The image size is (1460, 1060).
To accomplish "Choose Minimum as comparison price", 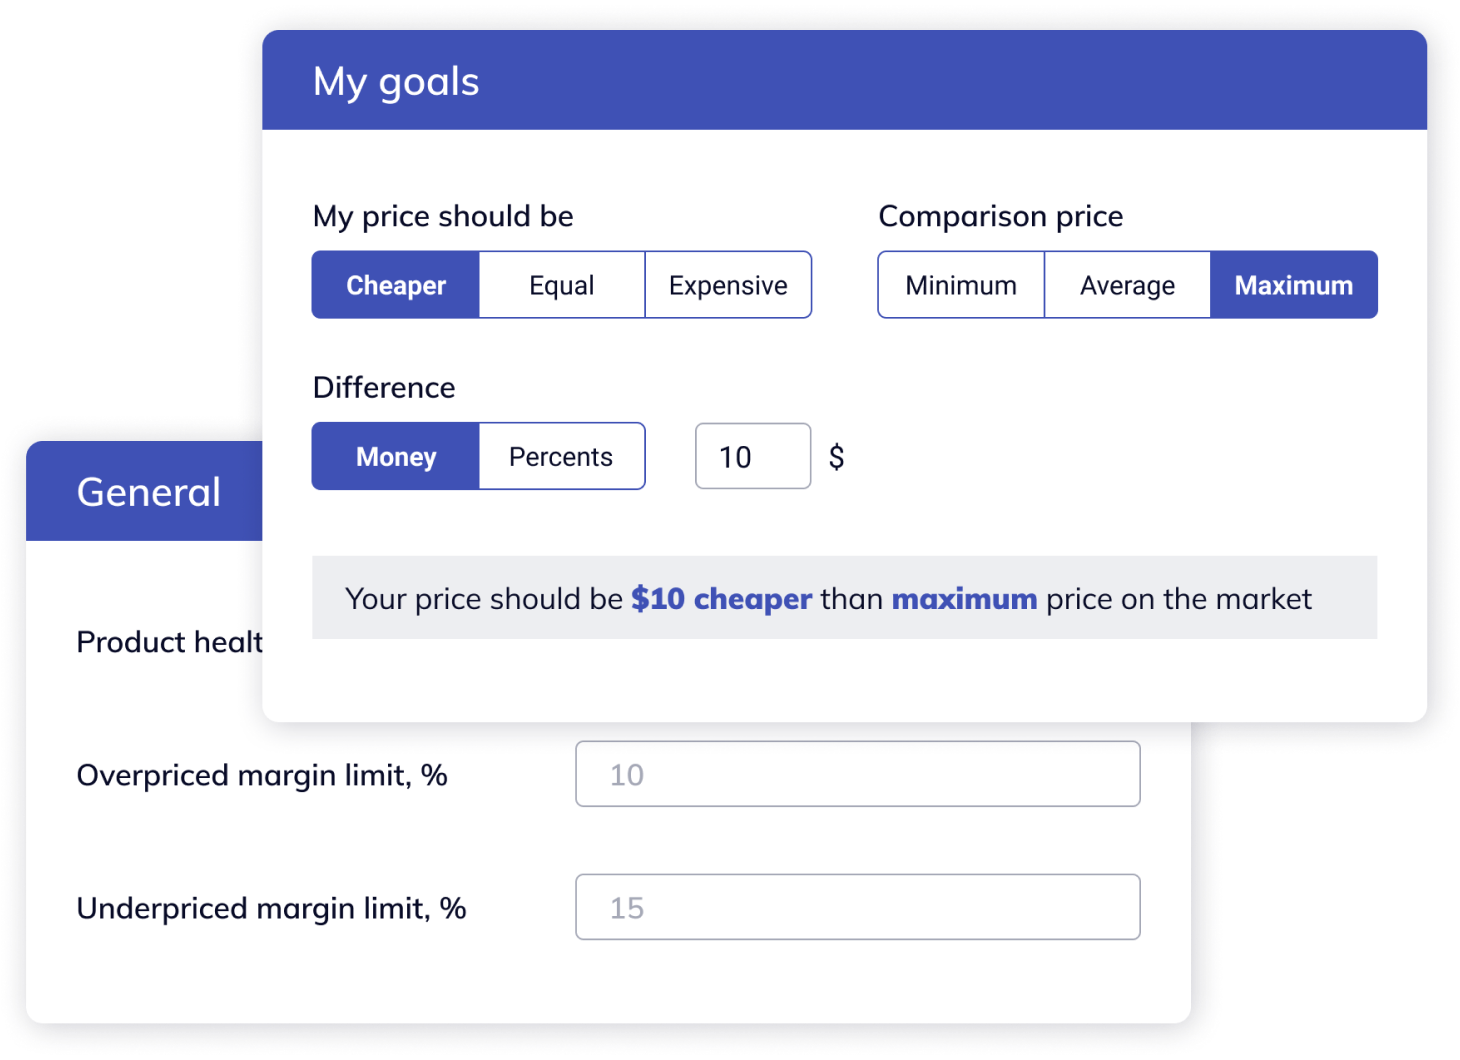I will click(960, 285).
